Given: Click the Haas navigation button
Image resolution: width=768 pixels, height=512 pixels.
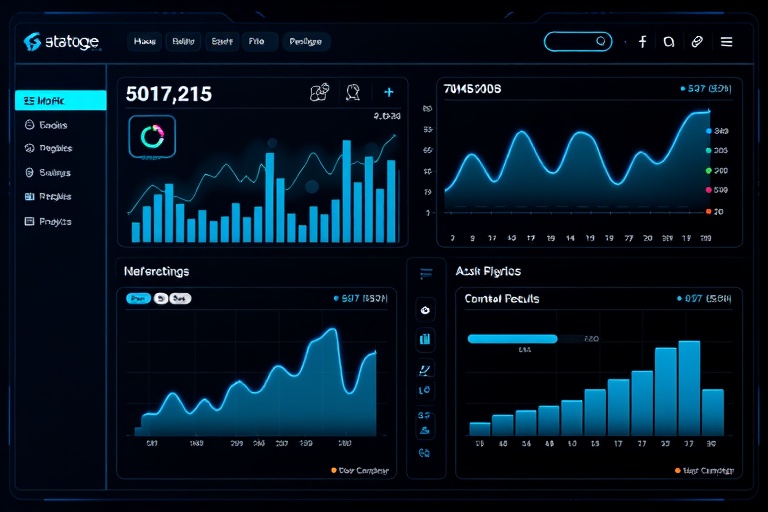Looking at the screenshot, I should (x=144, y=42).
